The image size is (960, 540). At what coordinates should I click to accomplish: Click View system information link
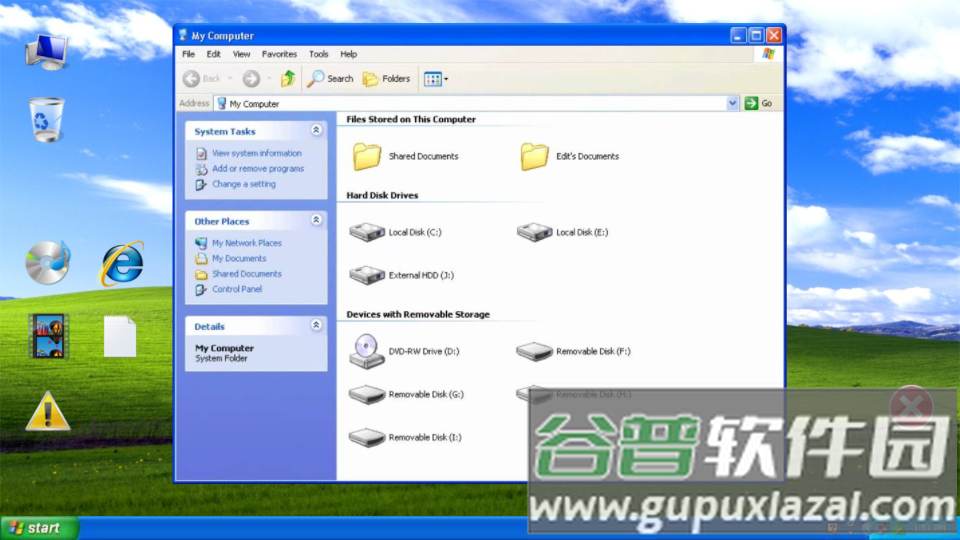256,153
